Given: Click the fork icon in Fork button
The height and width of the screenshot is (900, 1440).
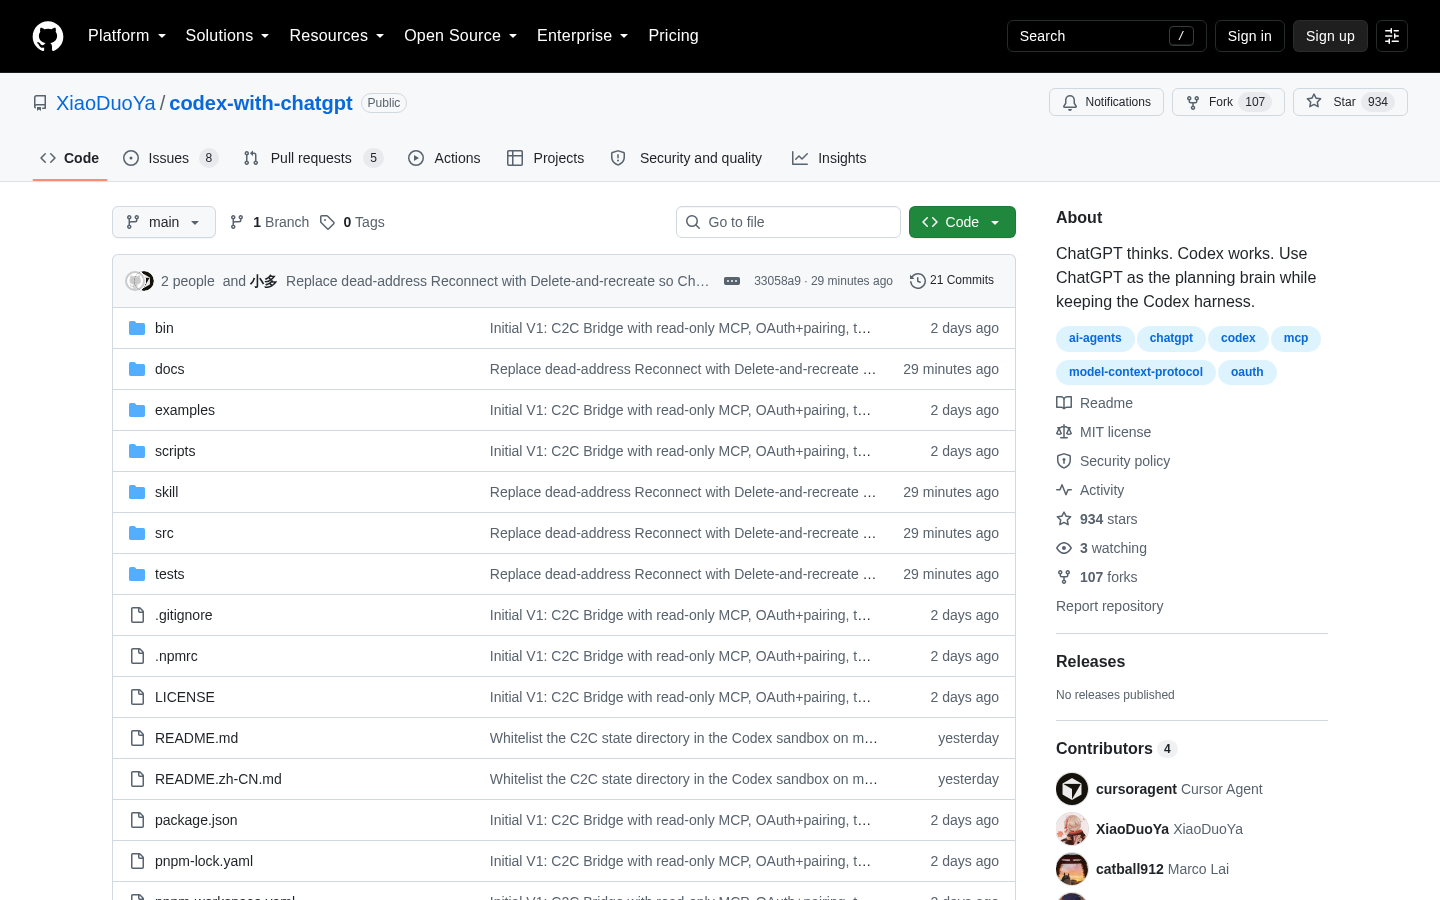Looking at the screenshot, I should (1193, 102).
